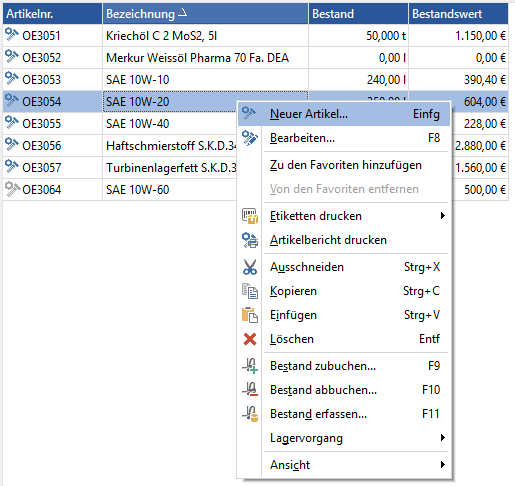Click the Artikelbericht drucken printer icon

250,240
